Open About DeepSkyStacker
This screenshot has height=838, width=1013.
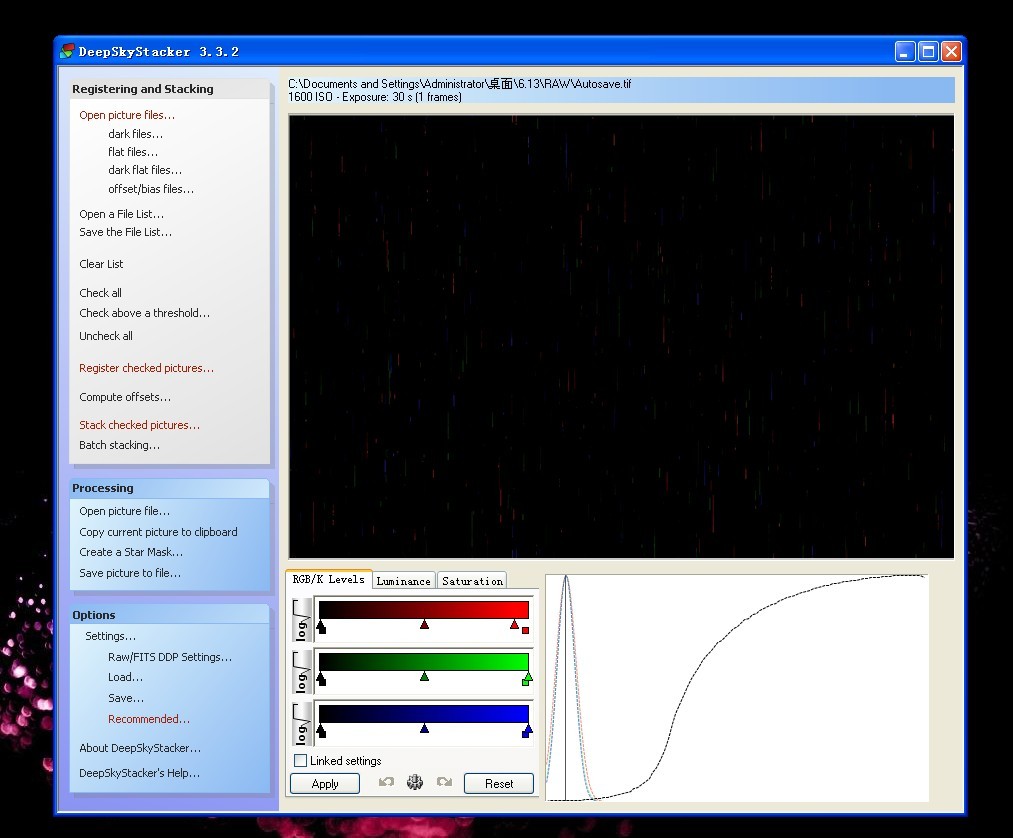140,748
